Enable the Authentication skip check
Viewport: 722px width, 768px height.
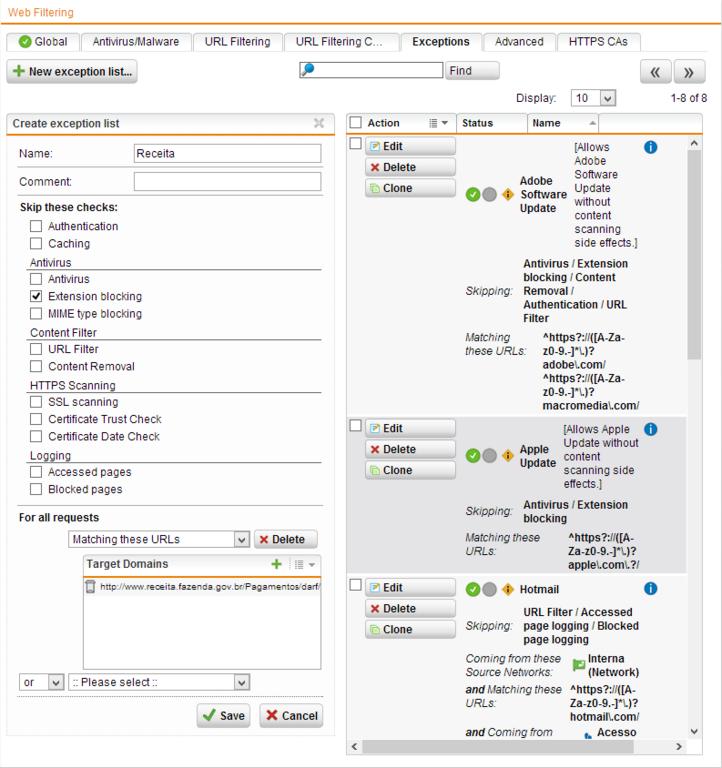point(36,226)
